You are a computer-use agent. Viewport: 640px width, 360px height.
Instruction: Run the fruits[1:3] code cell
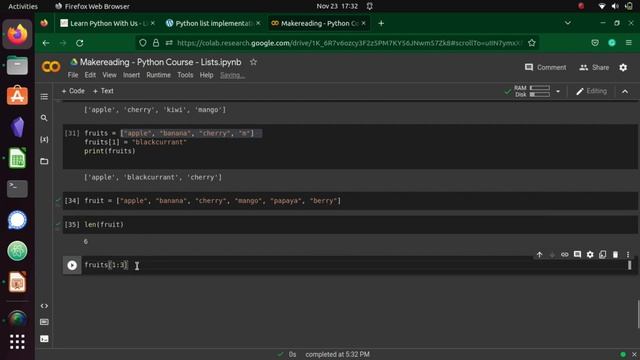tap(72, 265)
